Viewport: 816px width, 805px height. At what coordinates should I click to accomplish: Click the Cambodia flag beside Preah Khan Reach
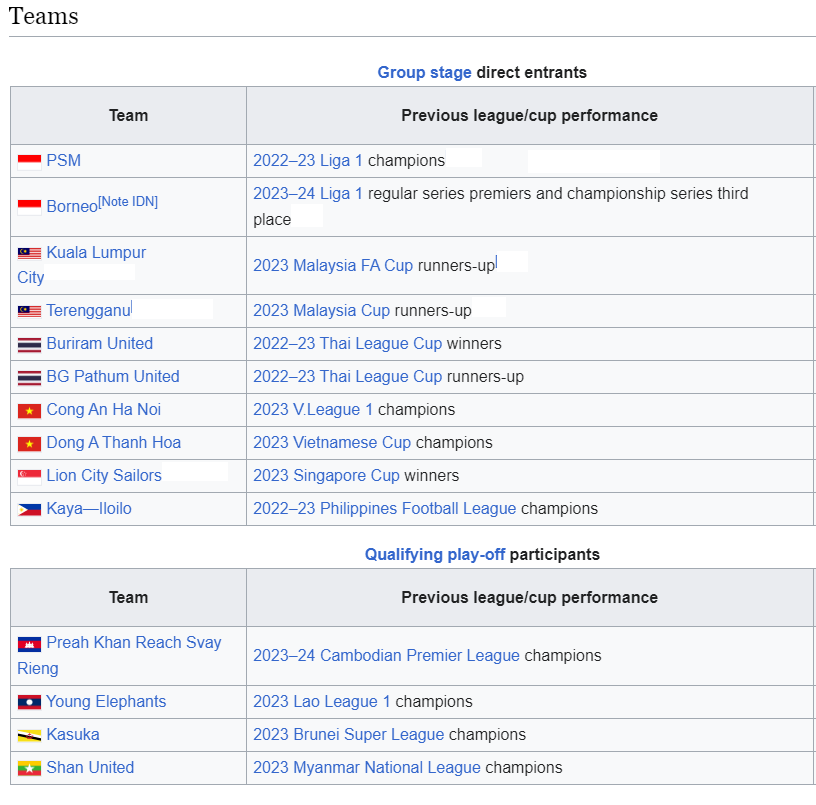click(29, 644)
